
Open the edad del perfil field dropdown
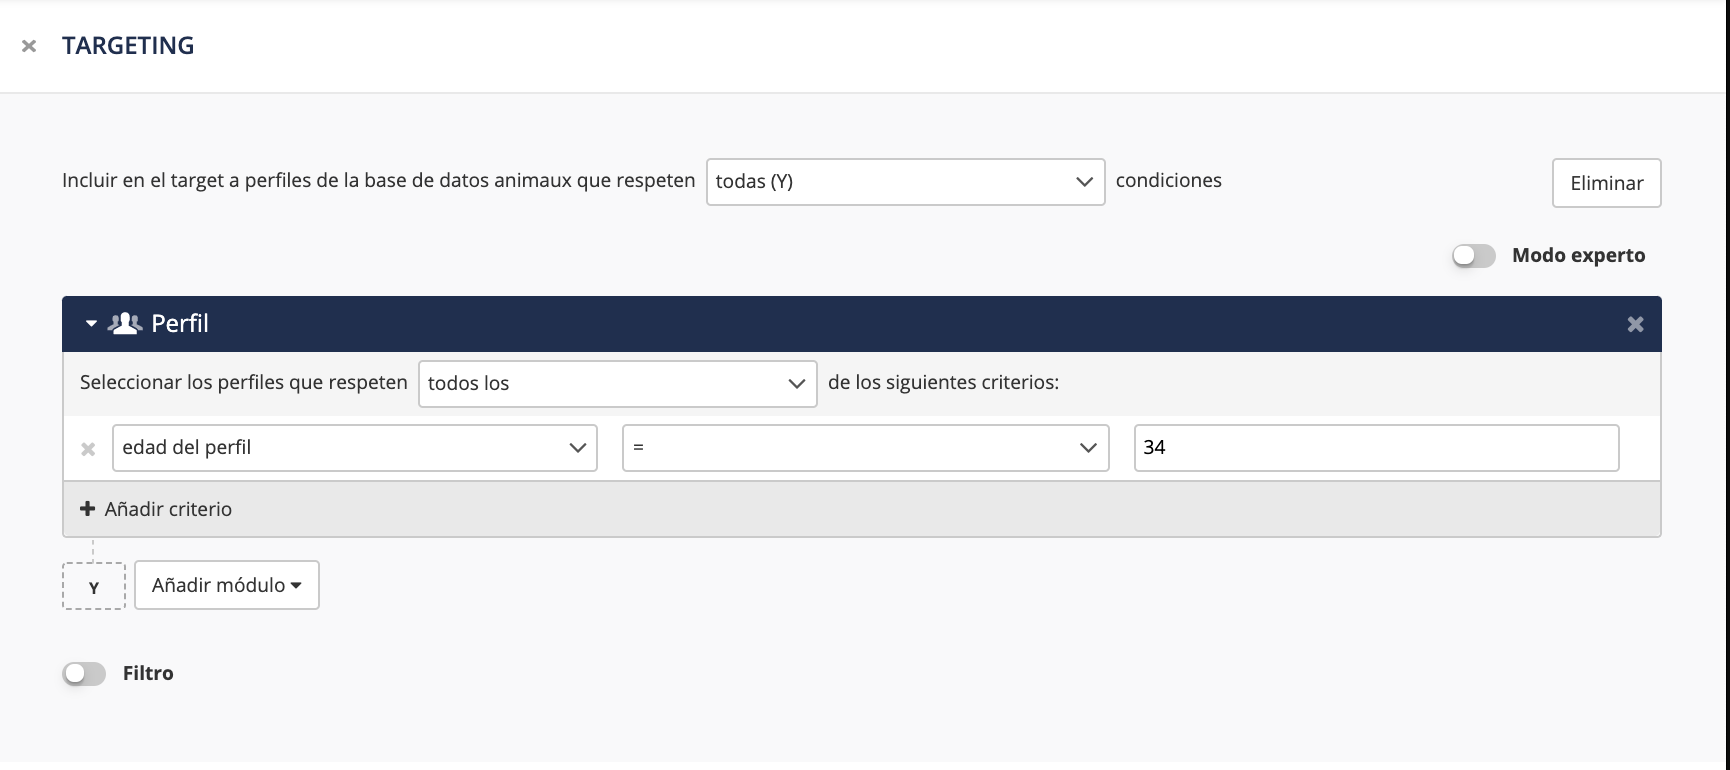coord(355,448)
